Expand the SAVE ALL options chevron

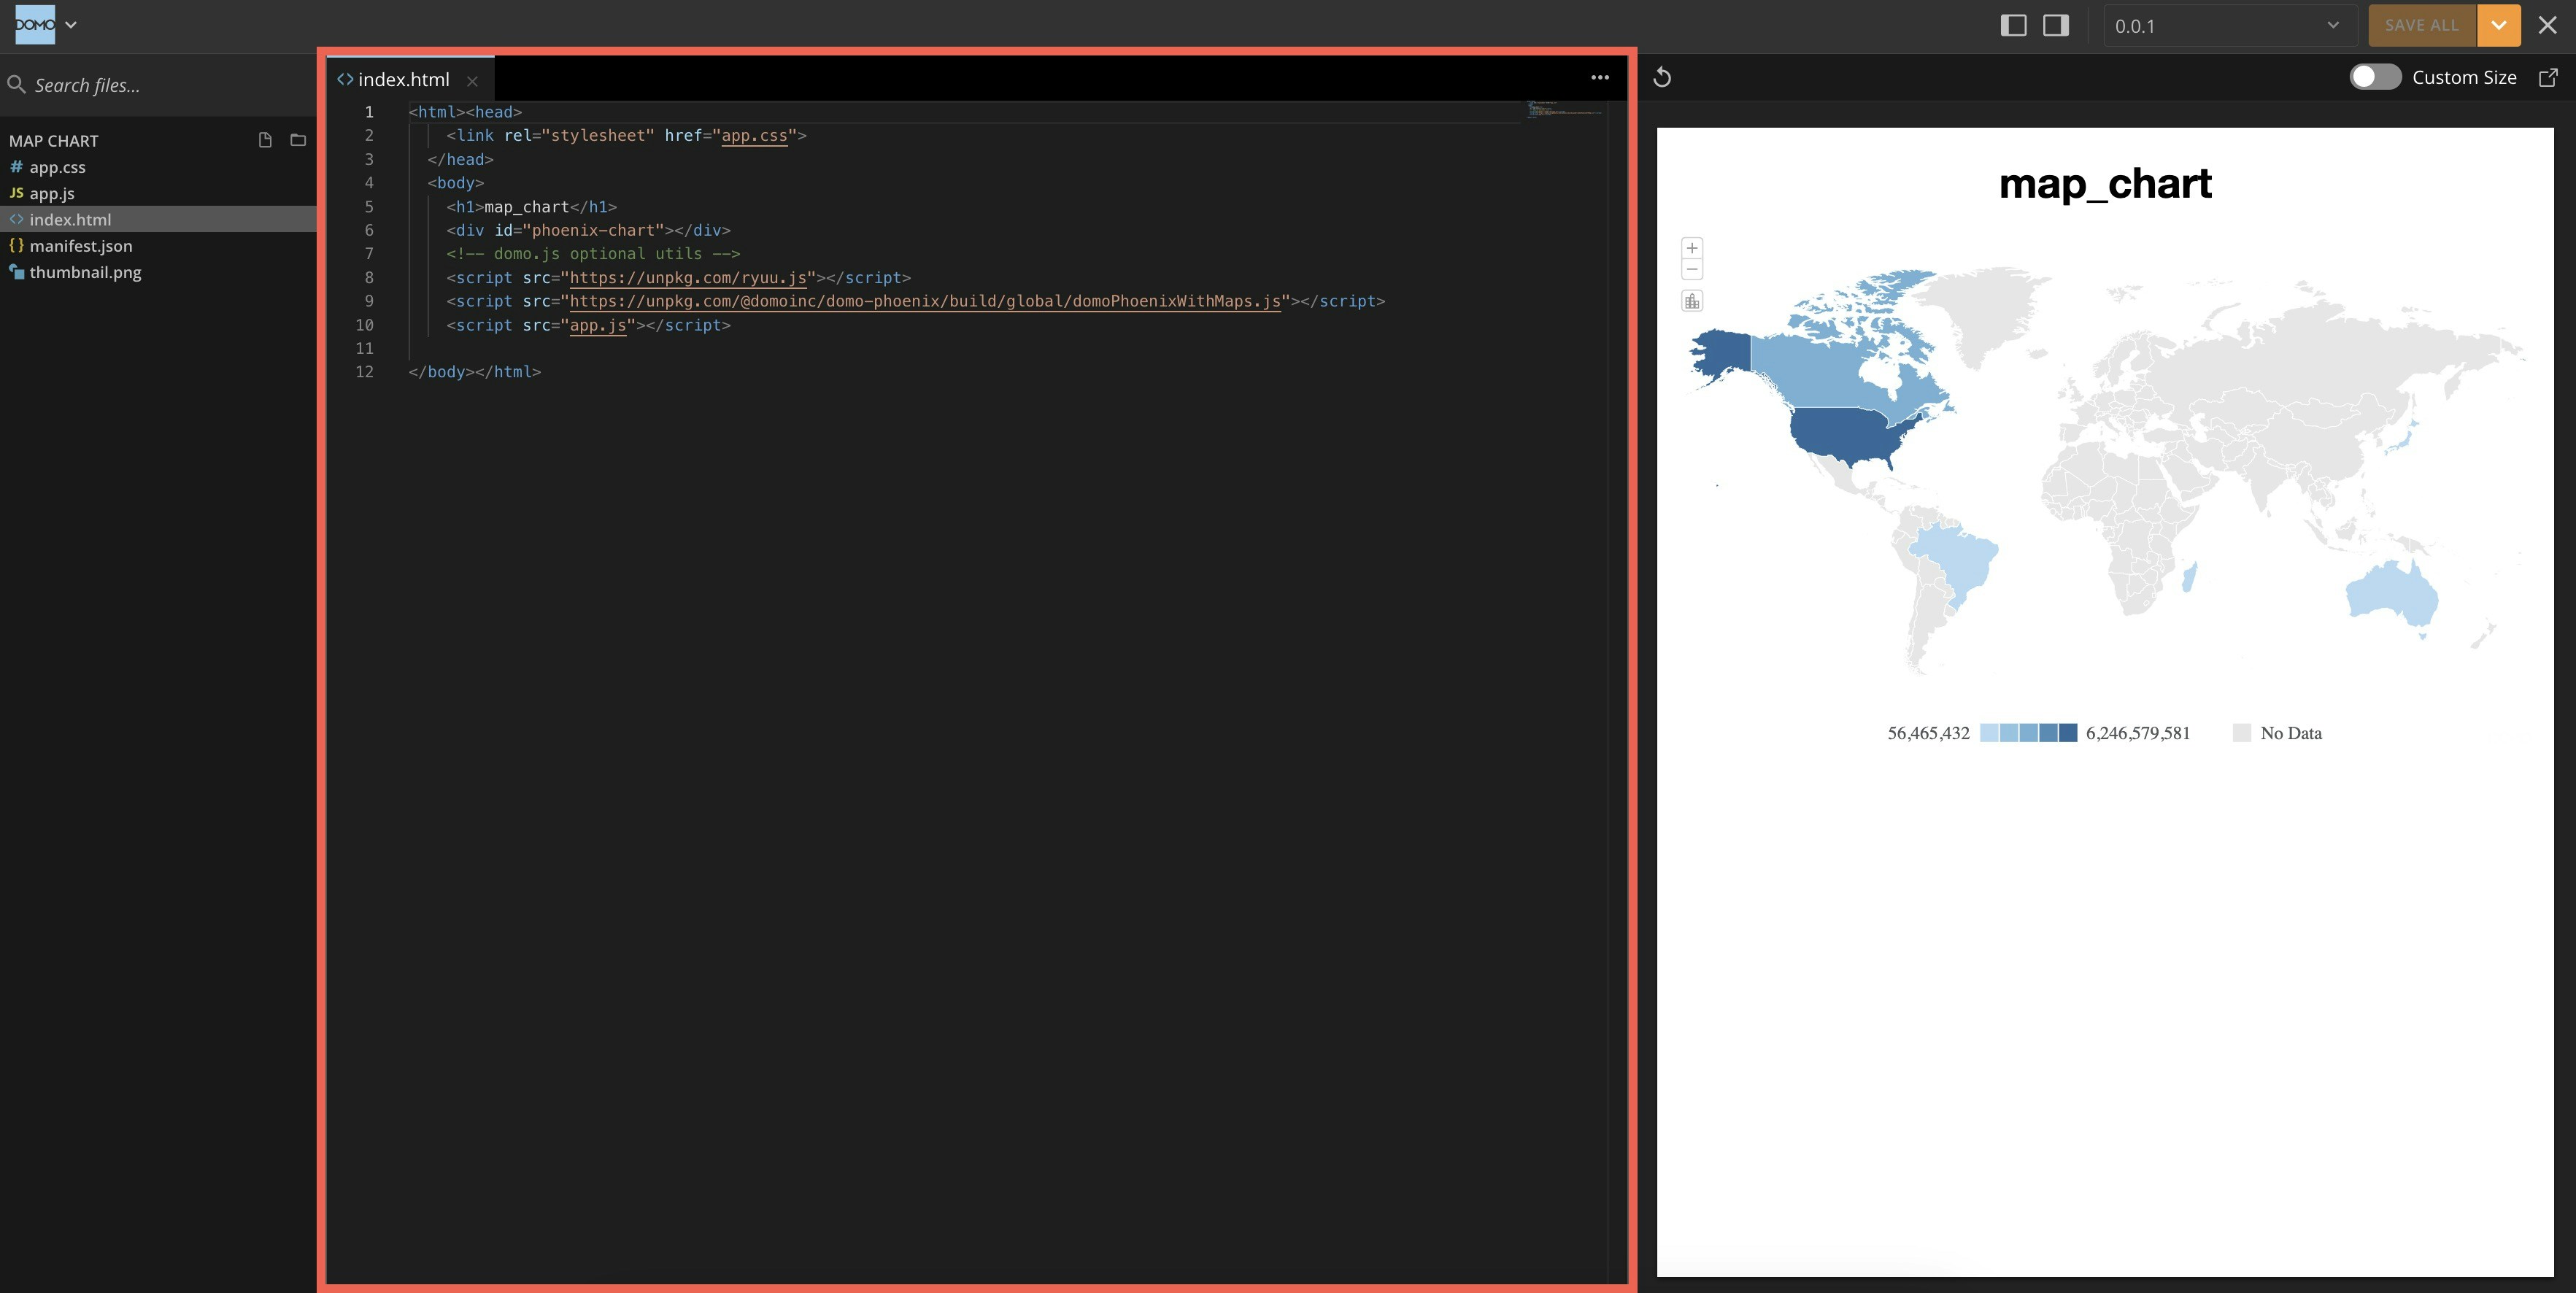[2498, 25]
